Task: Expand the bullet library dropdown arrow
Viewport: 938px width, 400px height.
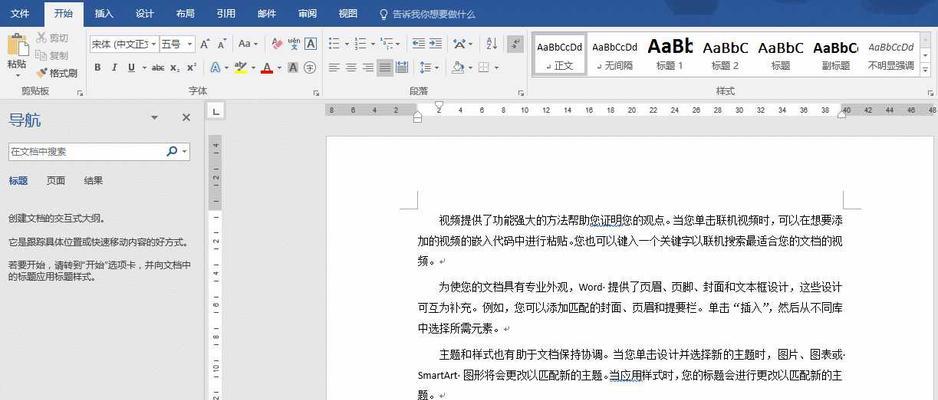Action: click(346, 44)
